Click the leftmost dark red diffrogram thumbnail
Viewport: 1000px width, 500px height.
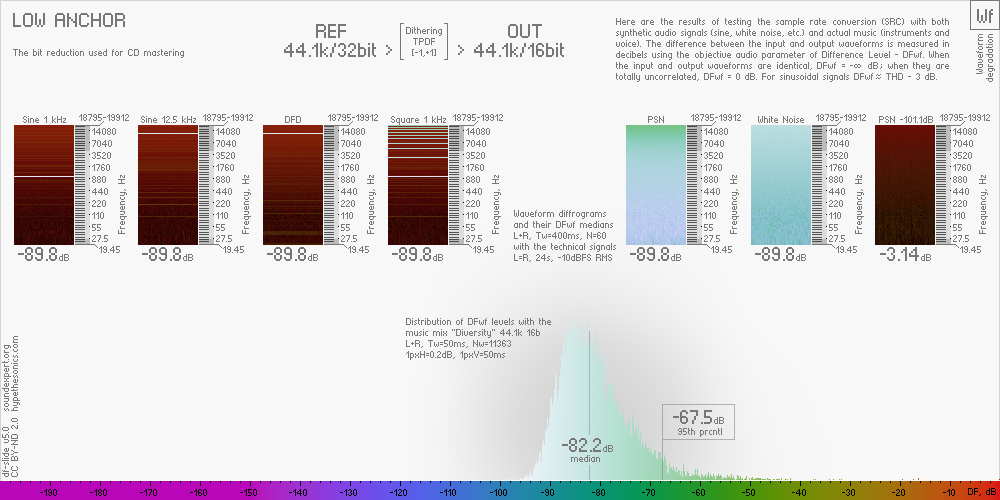point(44,185)
